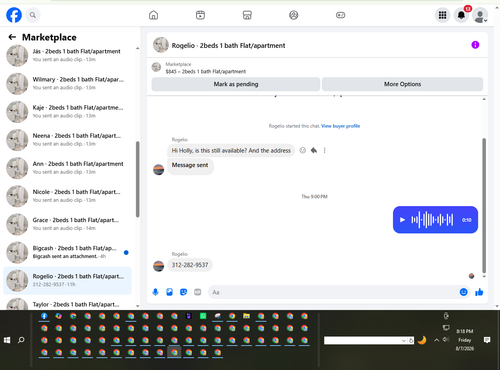This screenshot has width=500, height=370.
Task: Click the conversation list scrollbar thumb
Action: pyautogui.click(x=137, y=179)
